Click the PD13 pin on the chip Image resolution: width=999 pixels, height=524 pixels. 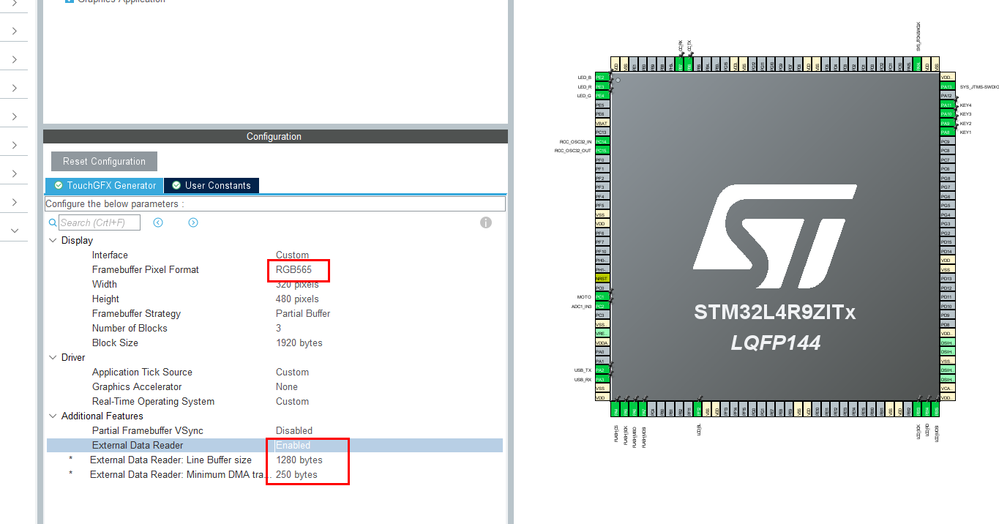pyautogui.click(x=947, y=279)
